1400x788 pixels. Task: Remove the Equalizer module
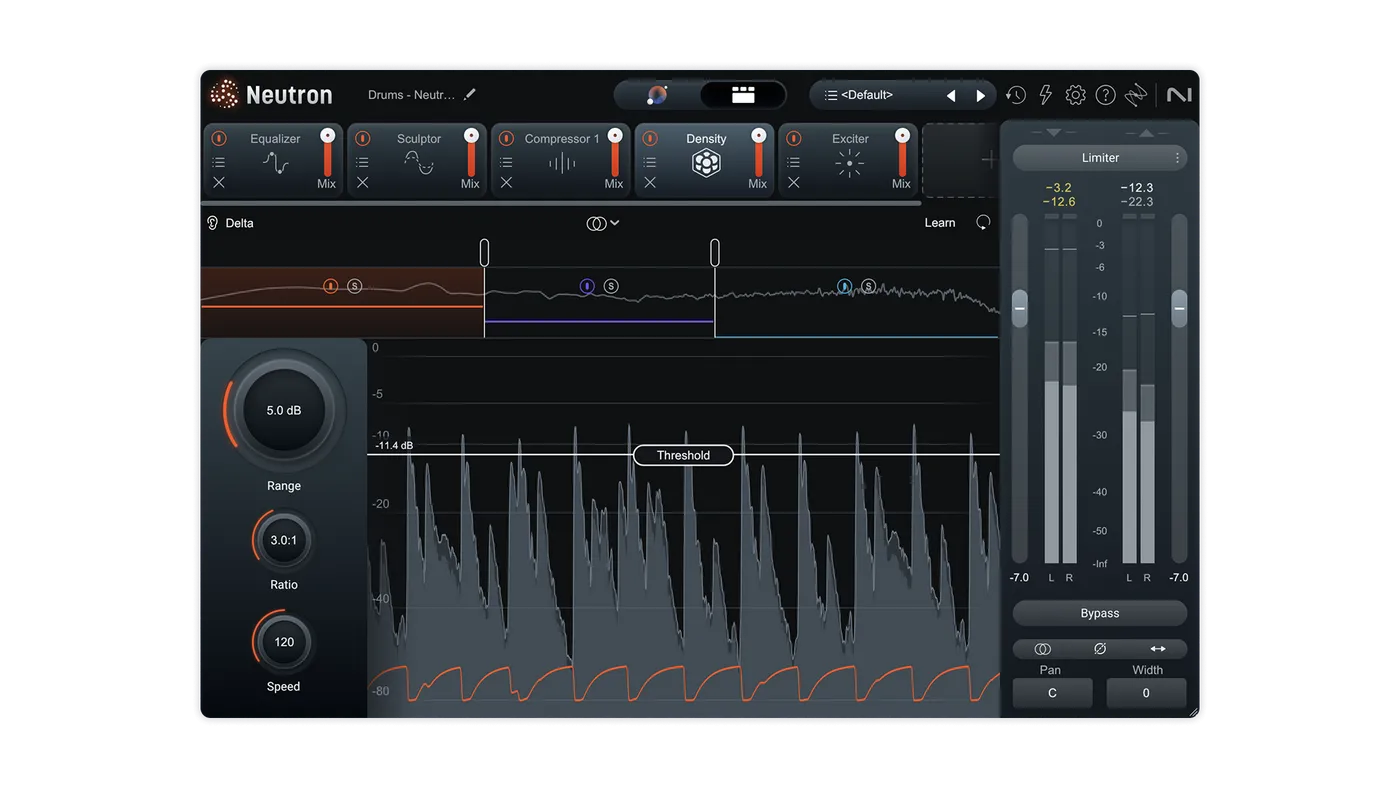pos(219,183)
